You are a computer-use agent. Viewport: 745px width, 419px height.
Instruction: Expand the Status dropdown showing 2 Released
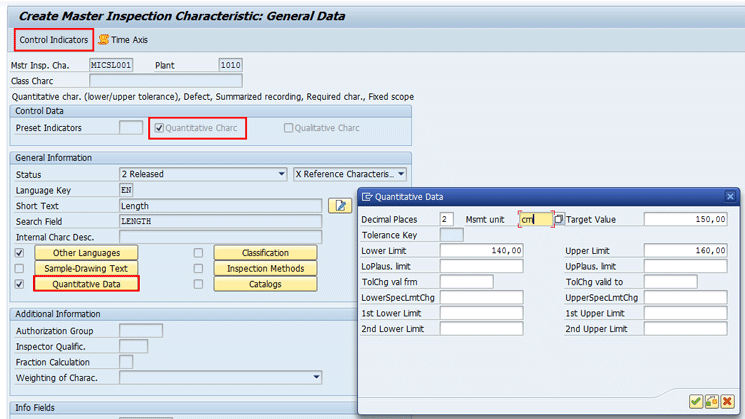[281, 174]
